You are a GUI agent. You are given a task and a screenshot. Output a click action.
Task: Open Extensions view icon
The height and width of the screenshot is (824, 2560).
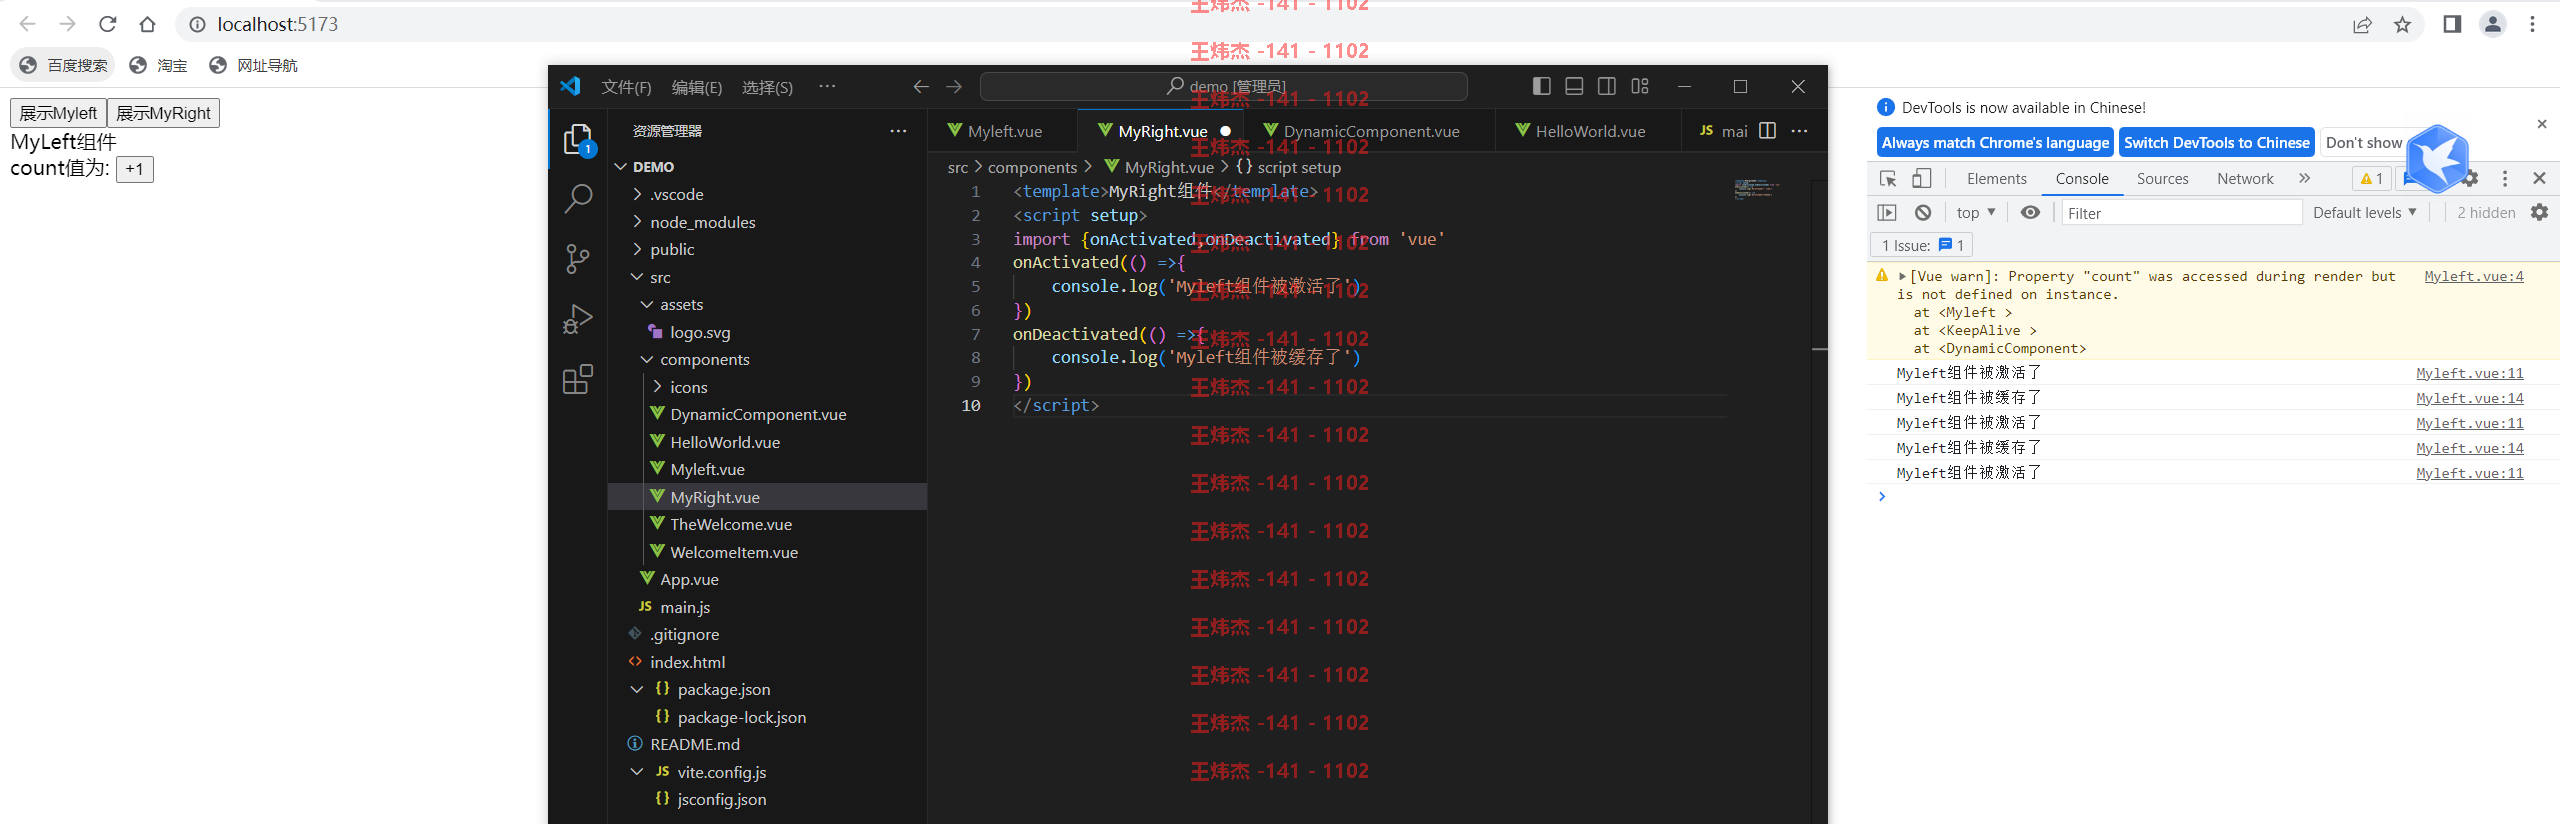(x=578, y=379)
